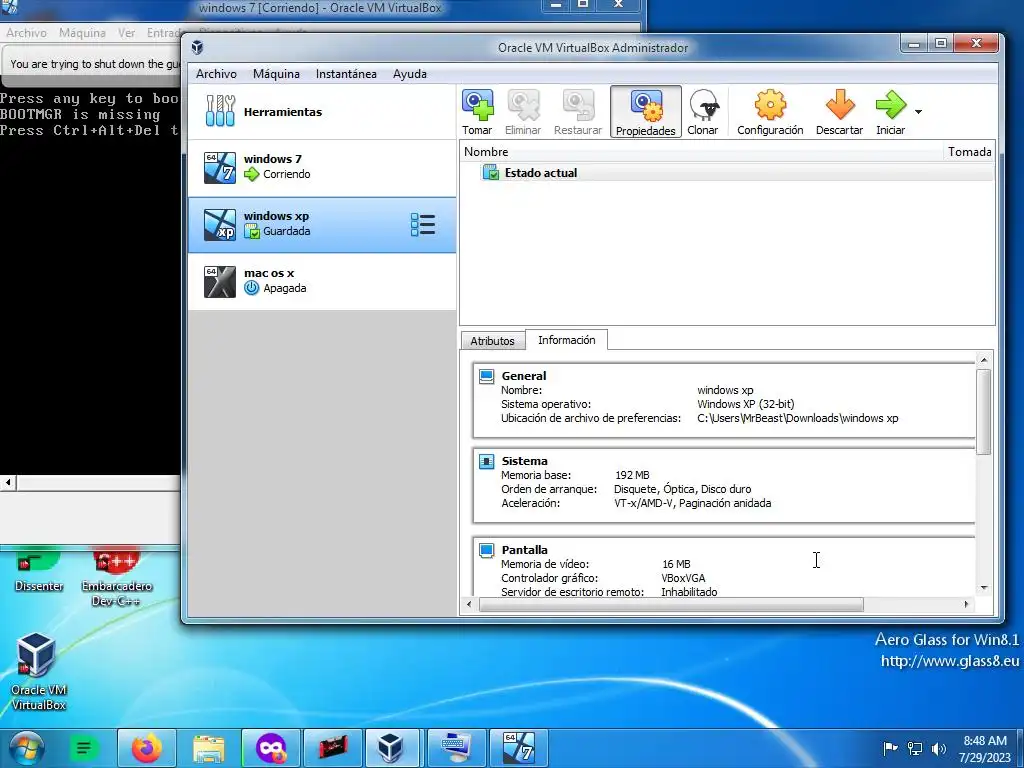
Task: Start the machine with Iniciar arrow
Action: tap(891, 112)
